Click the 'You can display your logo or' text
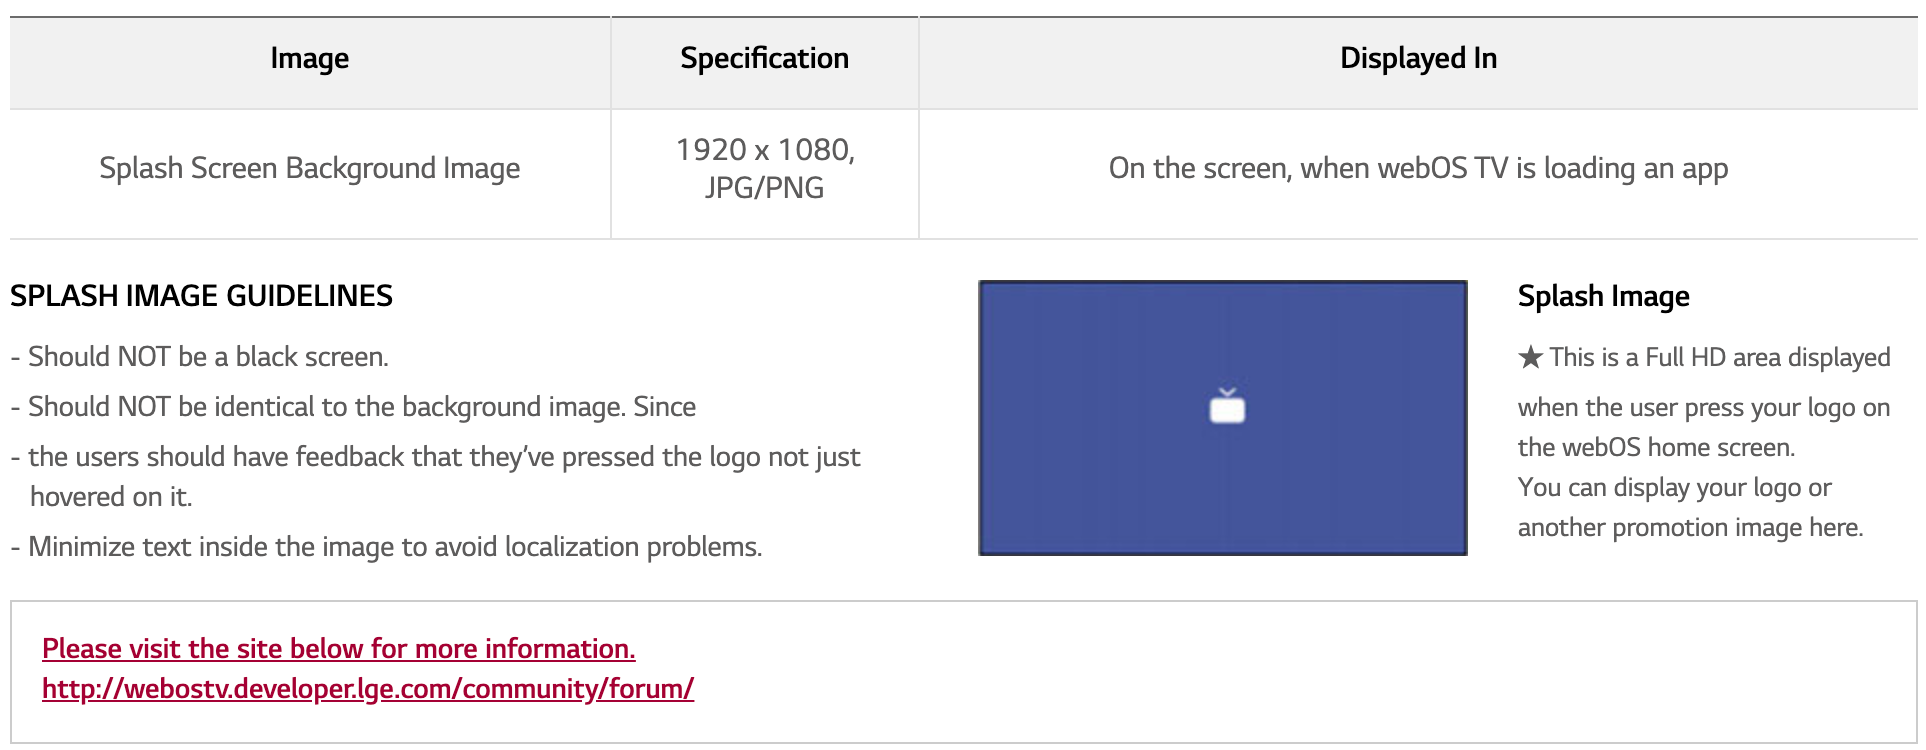The width and height of the screenshot is (1926, 750). pyautogui.click(x=1674, y=488)
